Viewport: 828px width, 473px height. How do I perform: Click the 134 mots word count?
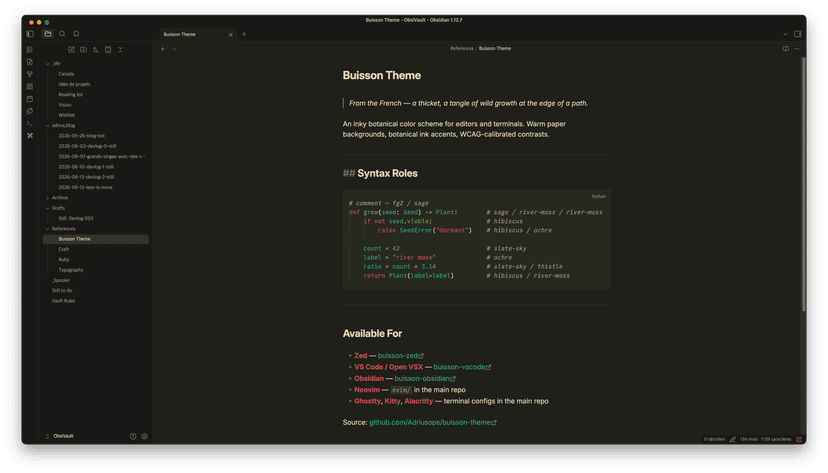coord(748,439)
